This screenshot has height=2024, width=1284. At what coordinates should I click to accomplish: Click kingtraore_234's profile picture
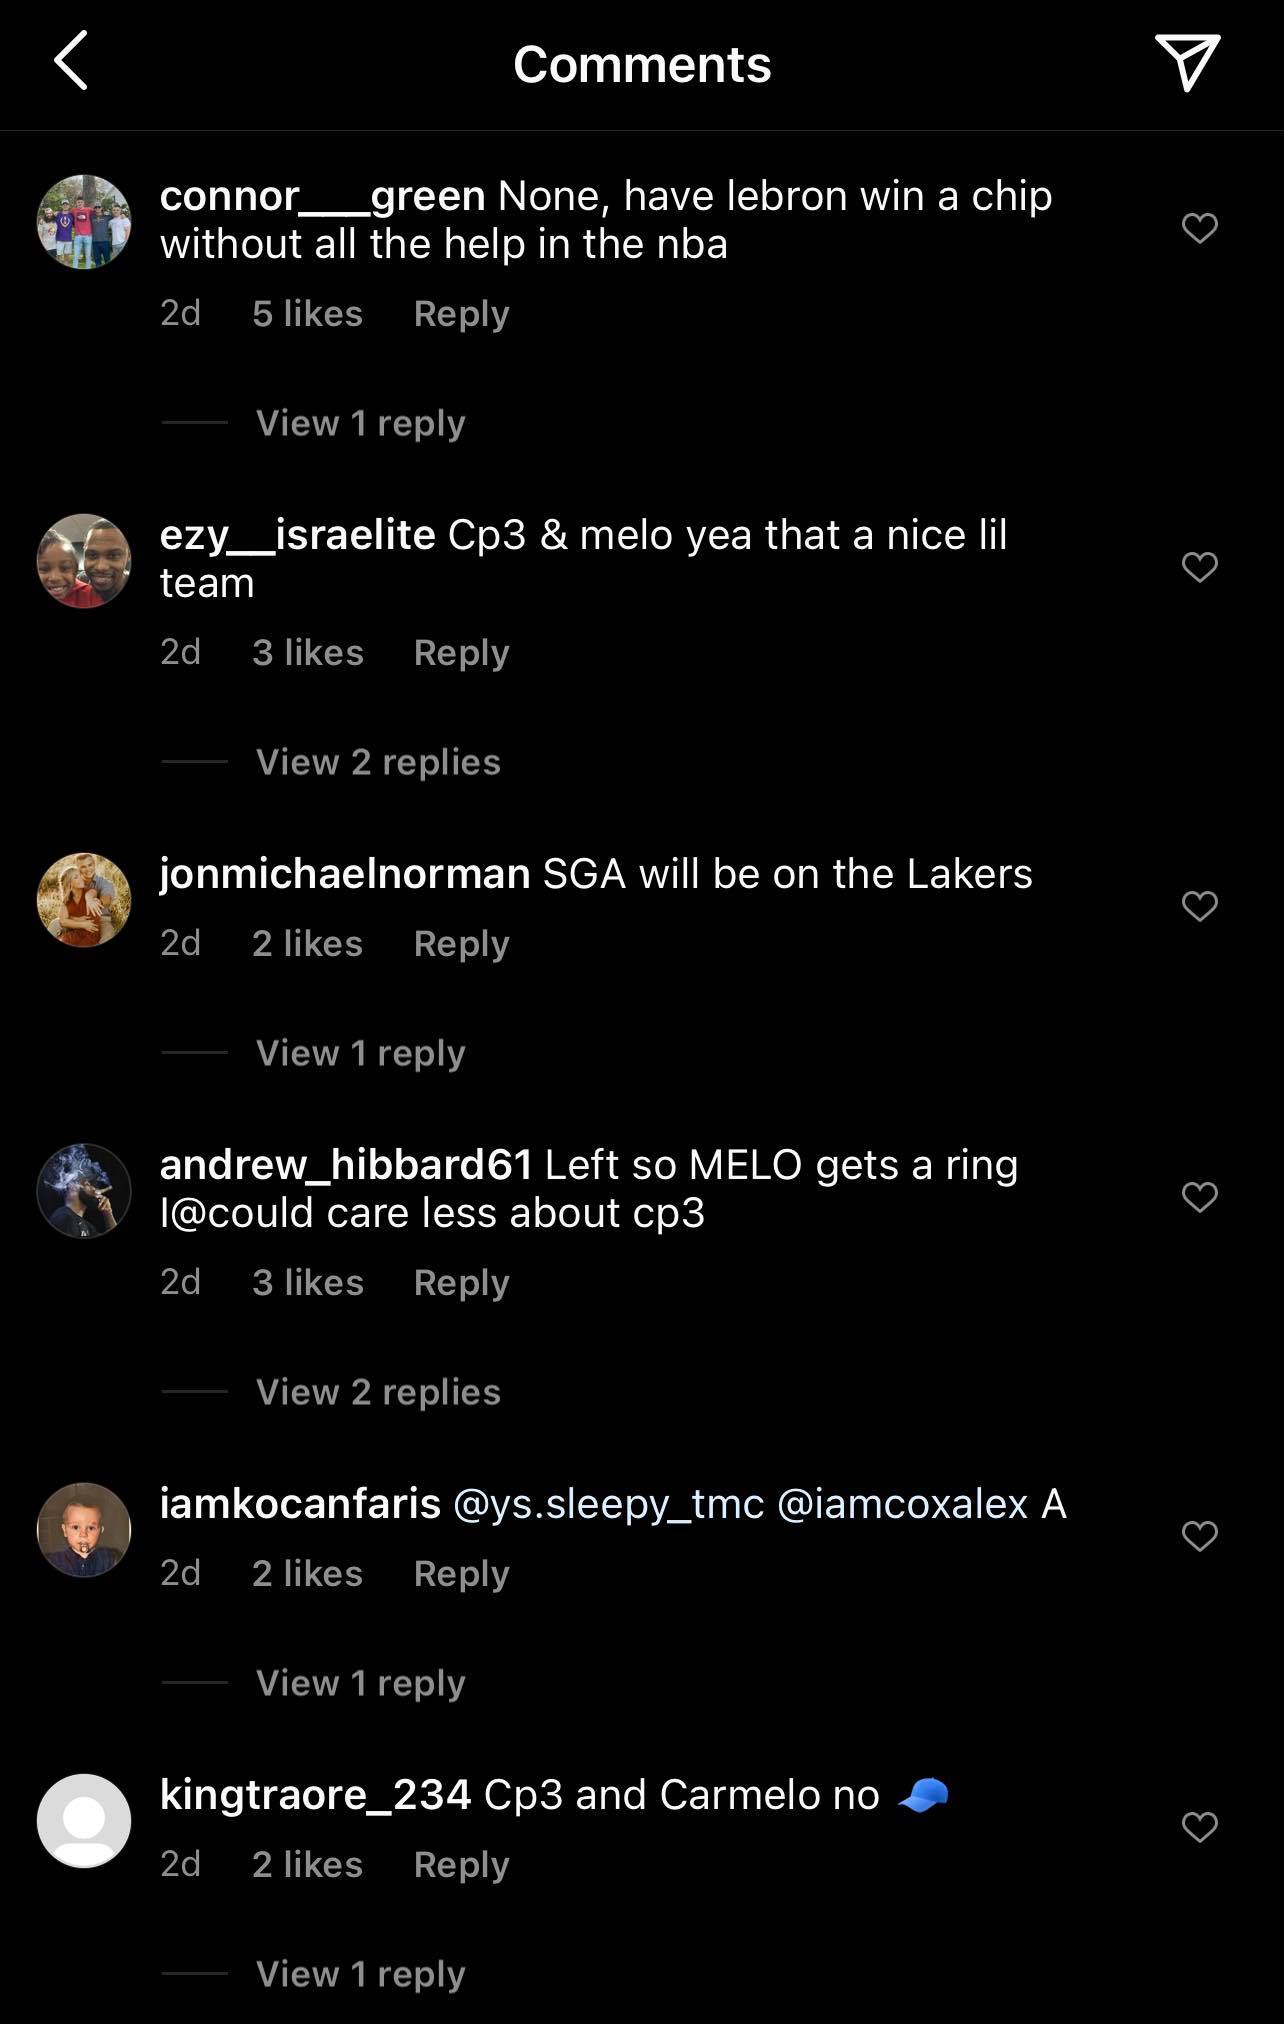85,1820
